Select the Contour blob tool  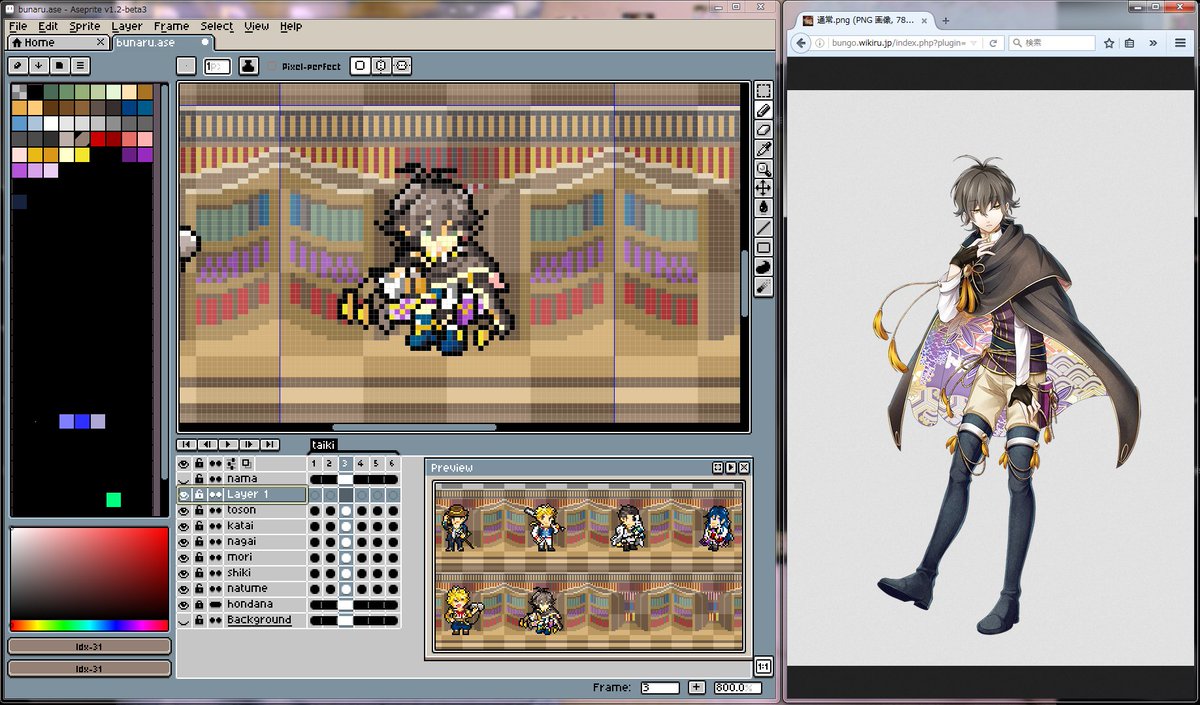pyautogui.click(x=763, y=266)
